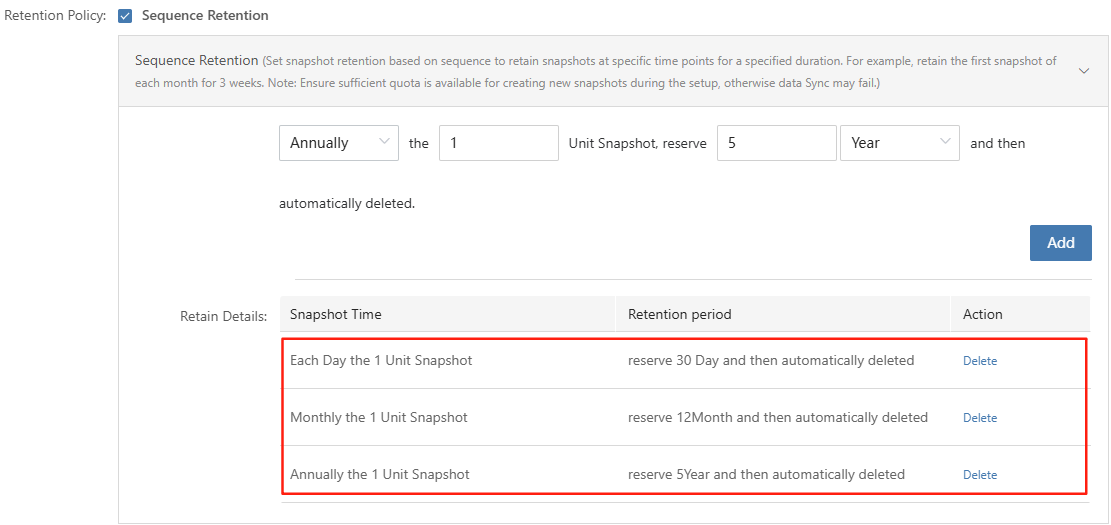Screen dimensions: 1111x525
Task: Delete the Monthly snapshot rule
Action: 979,418
